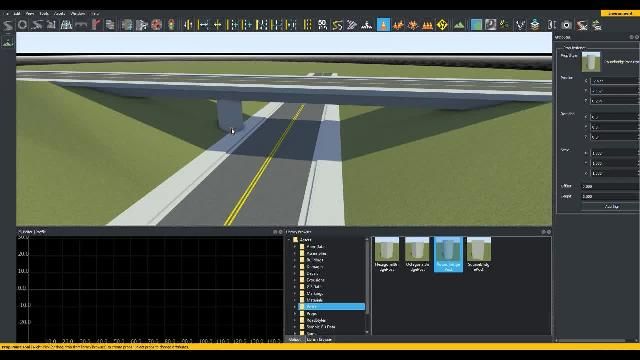Select the round red sign tool icon

click(x=156, y=25)
